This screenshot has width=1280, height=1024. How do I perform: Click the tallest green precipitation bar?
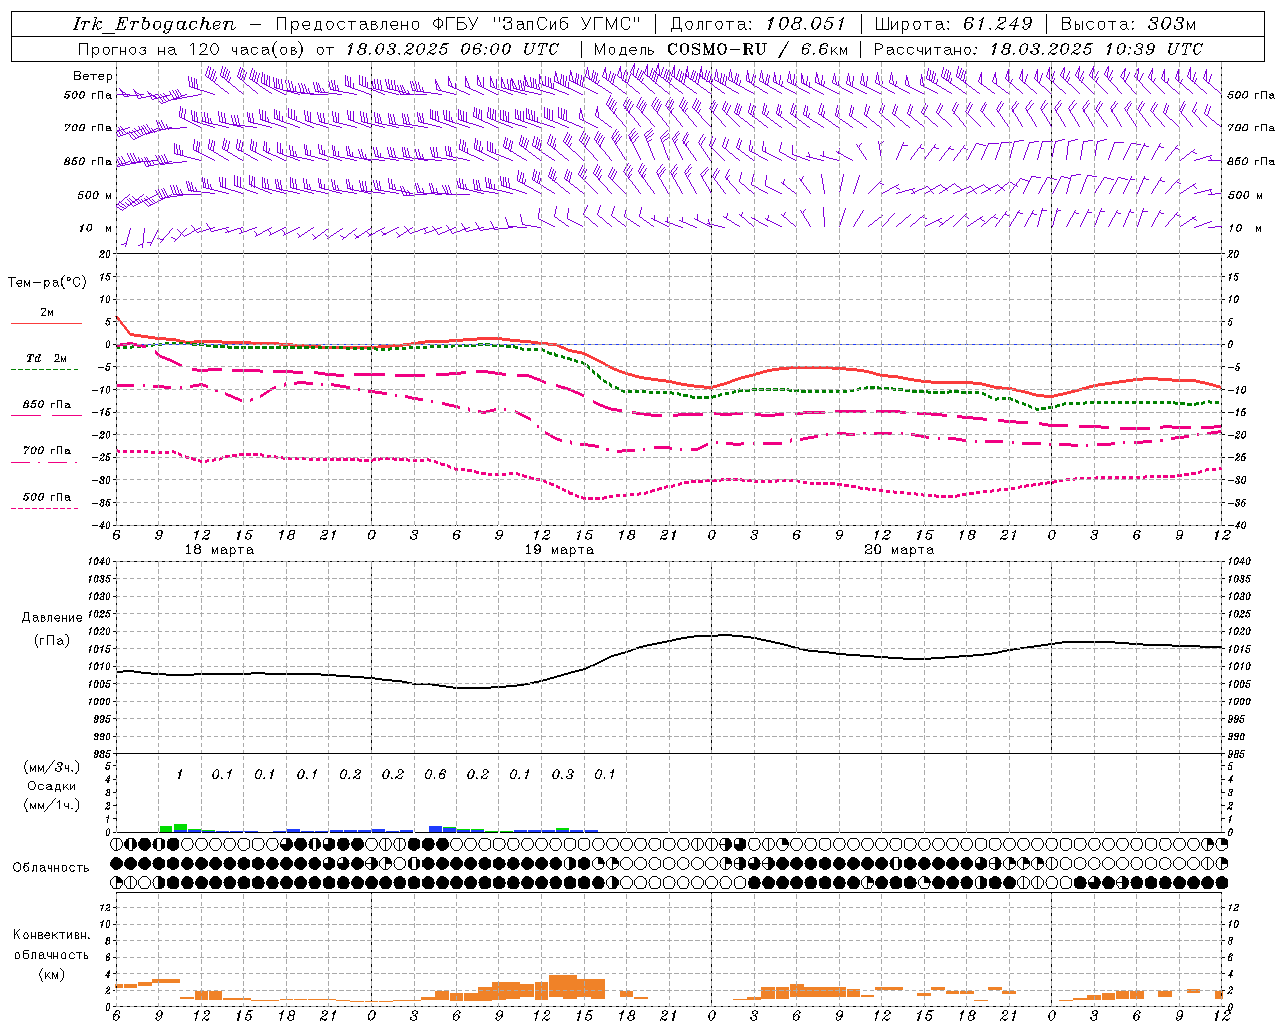180,828
